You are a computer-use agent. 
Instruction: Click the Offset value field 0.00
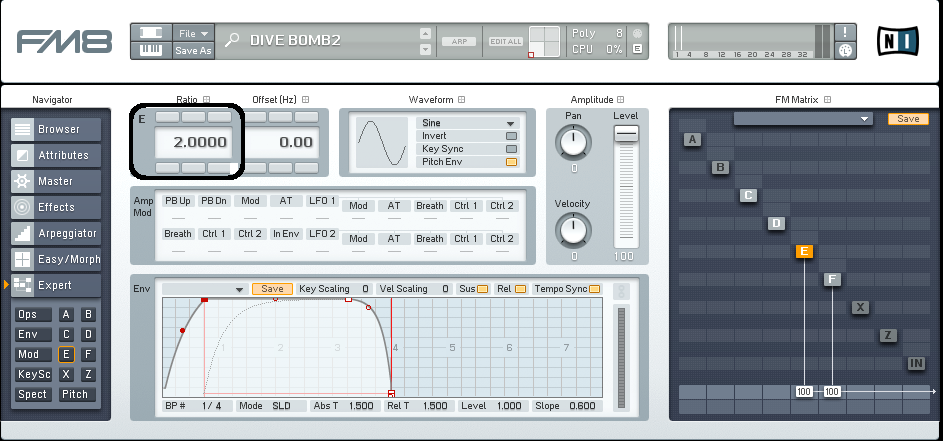click(x=281, y=142)
